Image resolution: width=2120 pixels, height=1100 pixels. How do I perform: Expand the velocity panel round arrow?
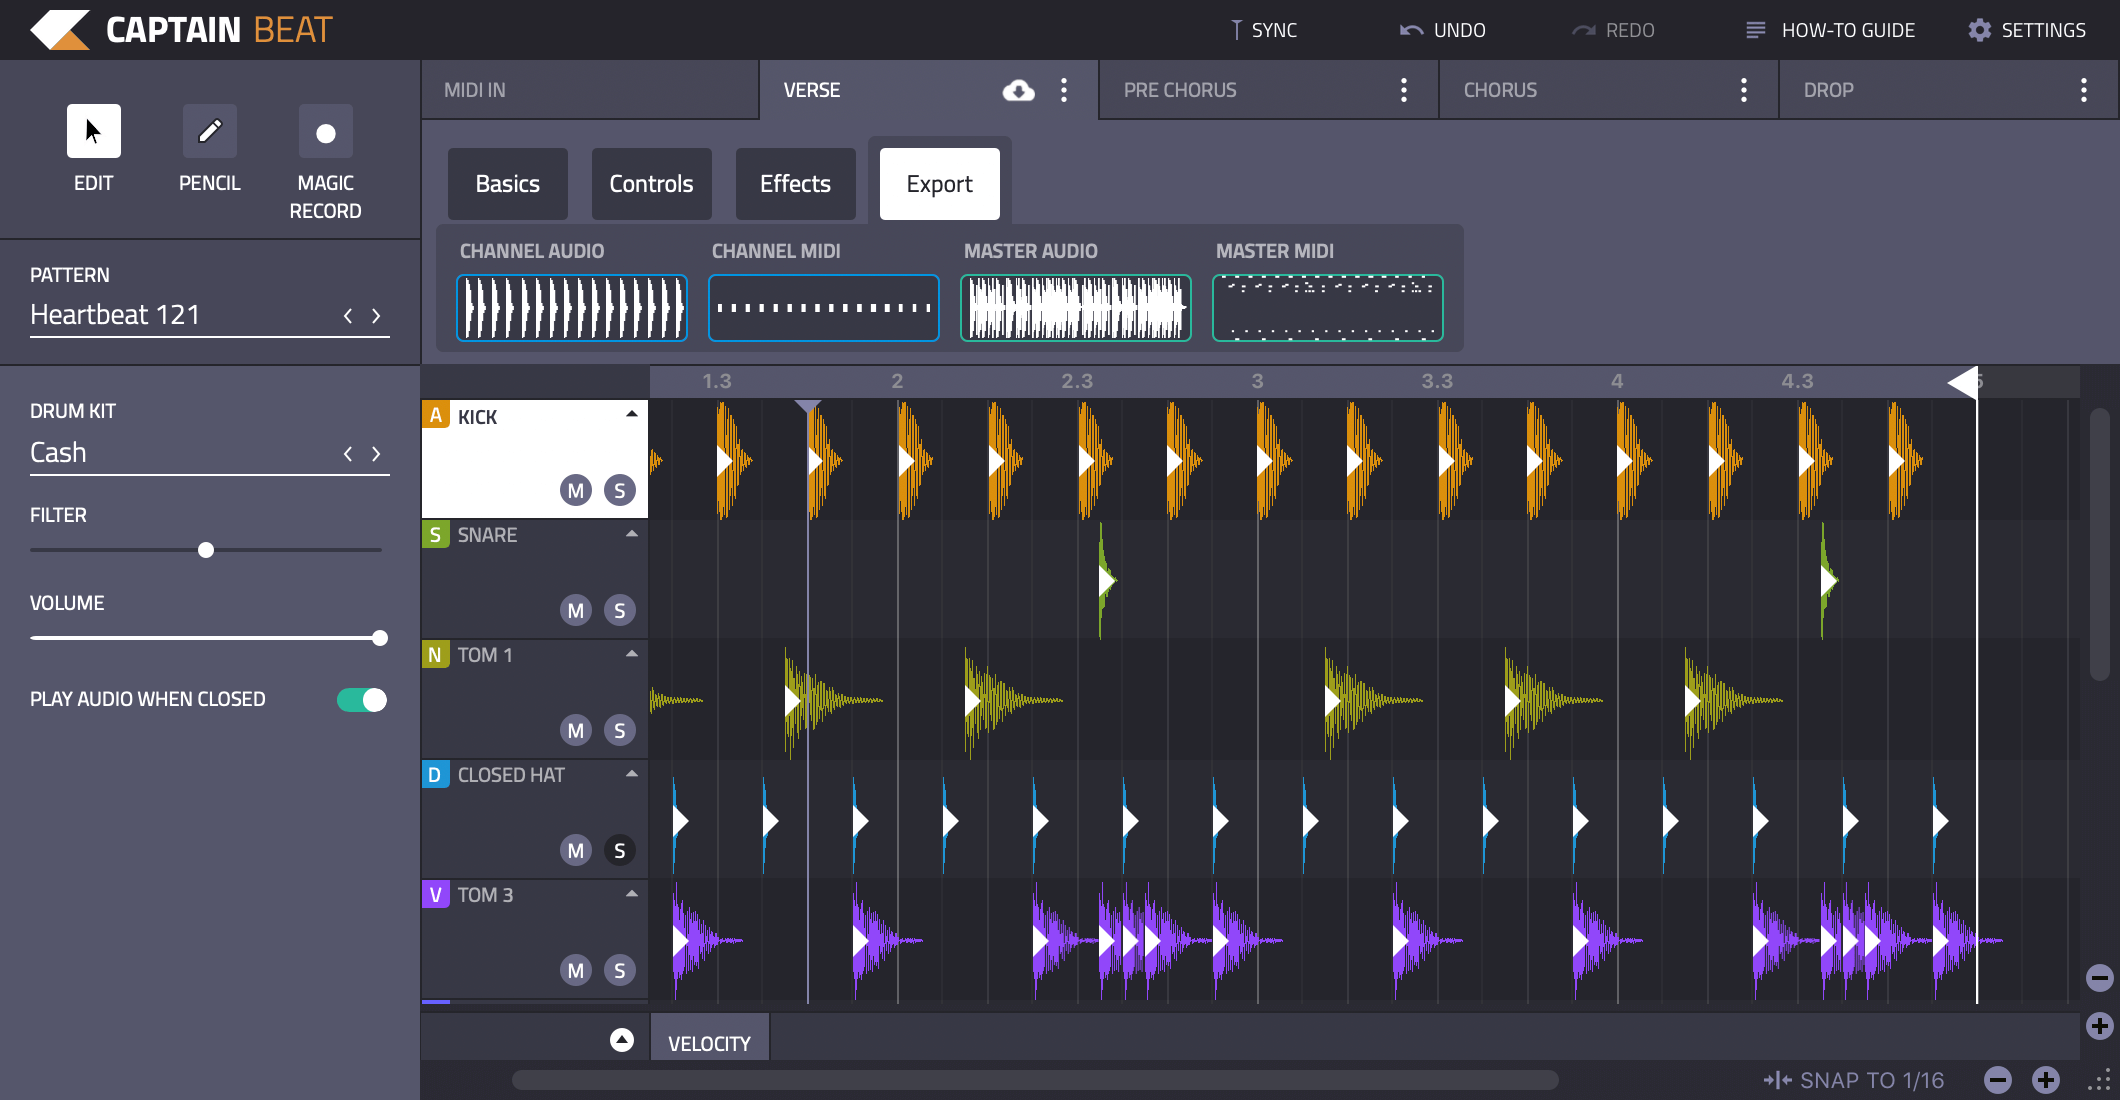pos(622,1040)
